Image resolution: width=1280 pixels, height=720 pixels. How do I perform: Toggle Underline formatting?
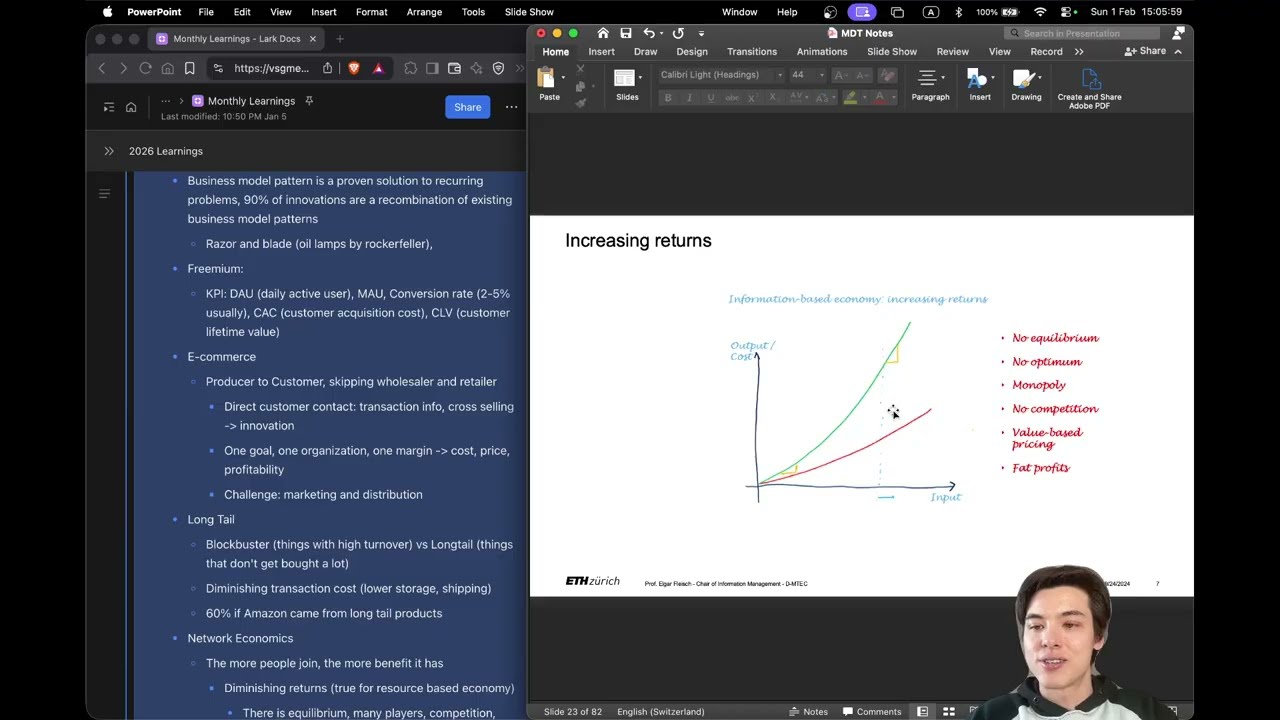pyautogui.click(x=711, y=98)
